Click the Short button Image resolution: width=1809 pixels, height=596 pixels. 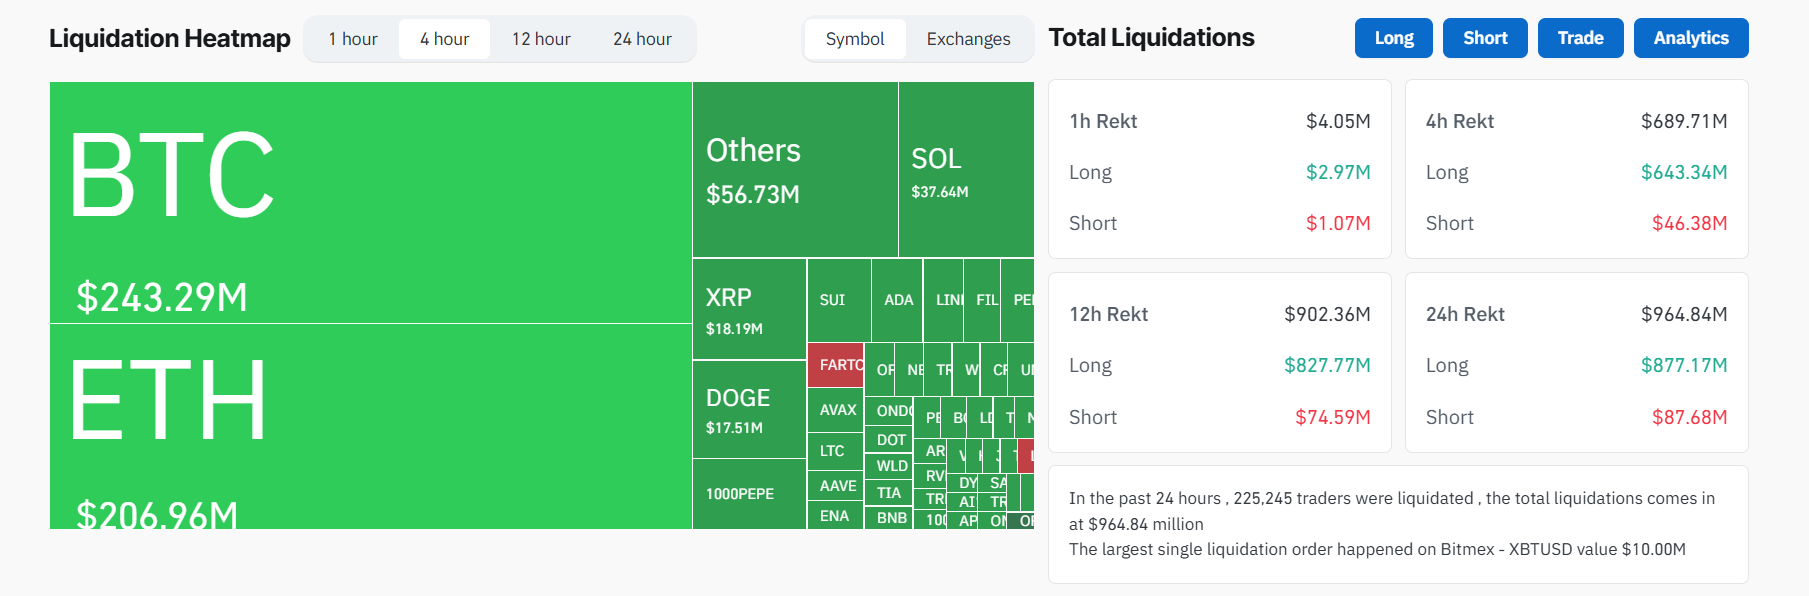tap(1484, 37)
